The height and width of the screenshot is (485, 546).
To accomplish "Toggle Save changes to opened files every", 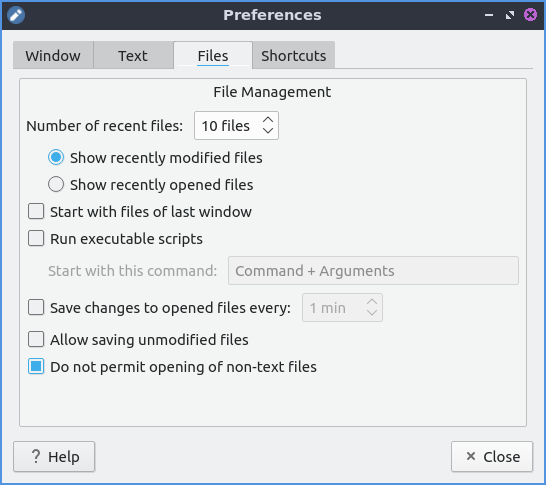I will [x=36, y=307].
